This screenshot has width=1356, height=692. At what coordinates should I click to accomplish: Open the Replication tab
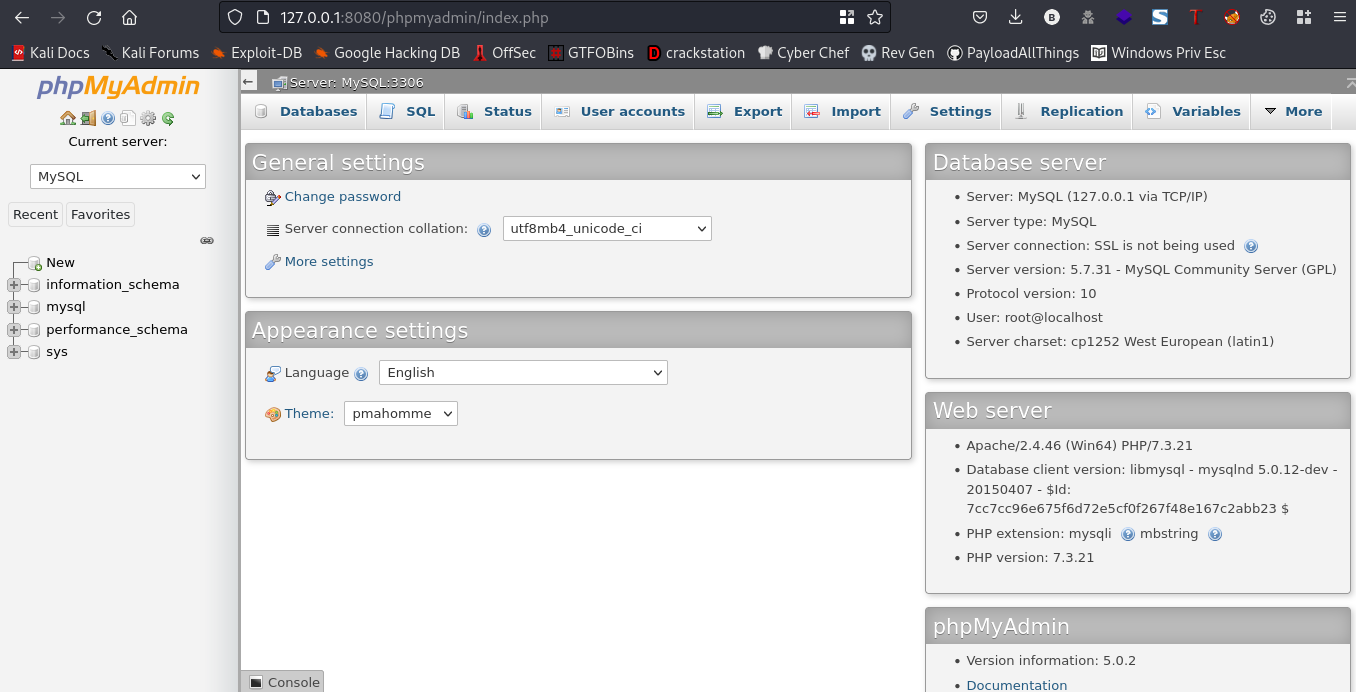[1067, 111]
